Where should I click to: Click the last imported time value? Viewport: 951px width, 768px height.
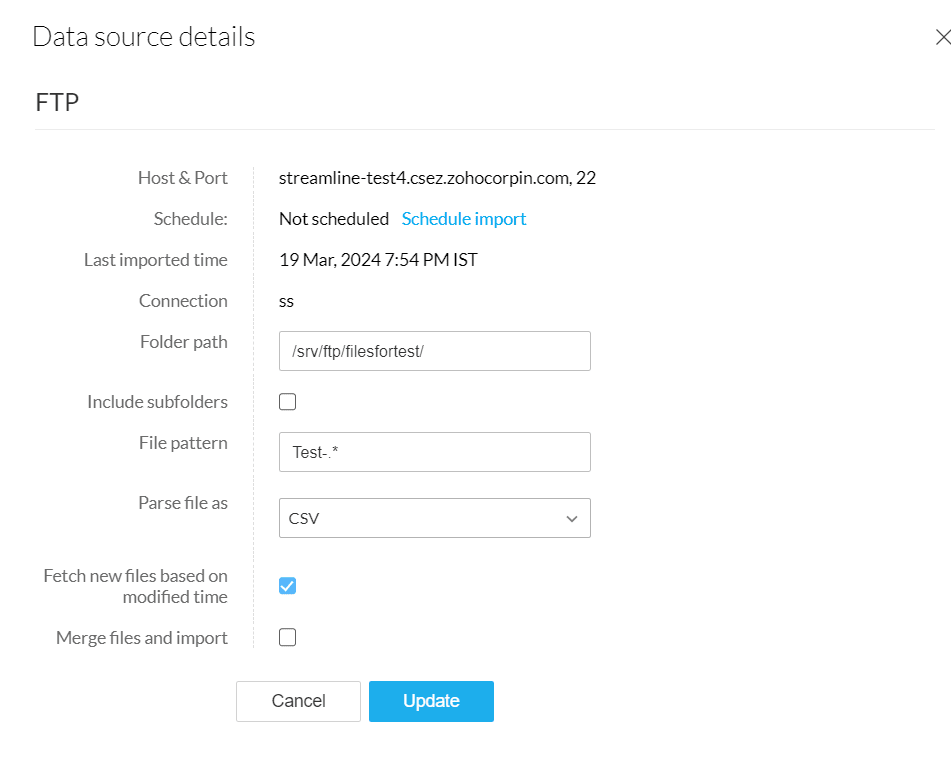click(x=378, y=260)
